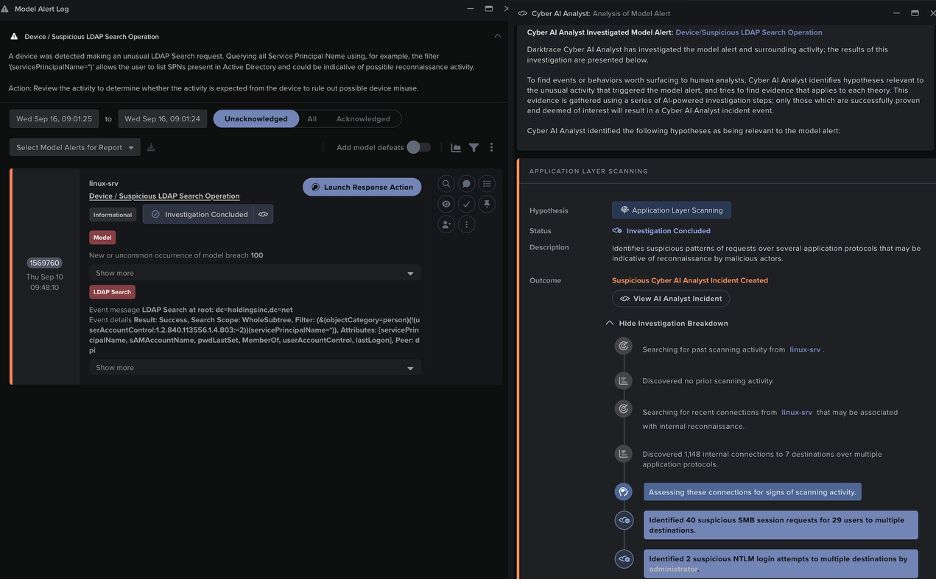Image resolution: width=936 pixels, height=580 pixels.
Task: Click the assign user icon on the alert
Action: tap(446, 224)
